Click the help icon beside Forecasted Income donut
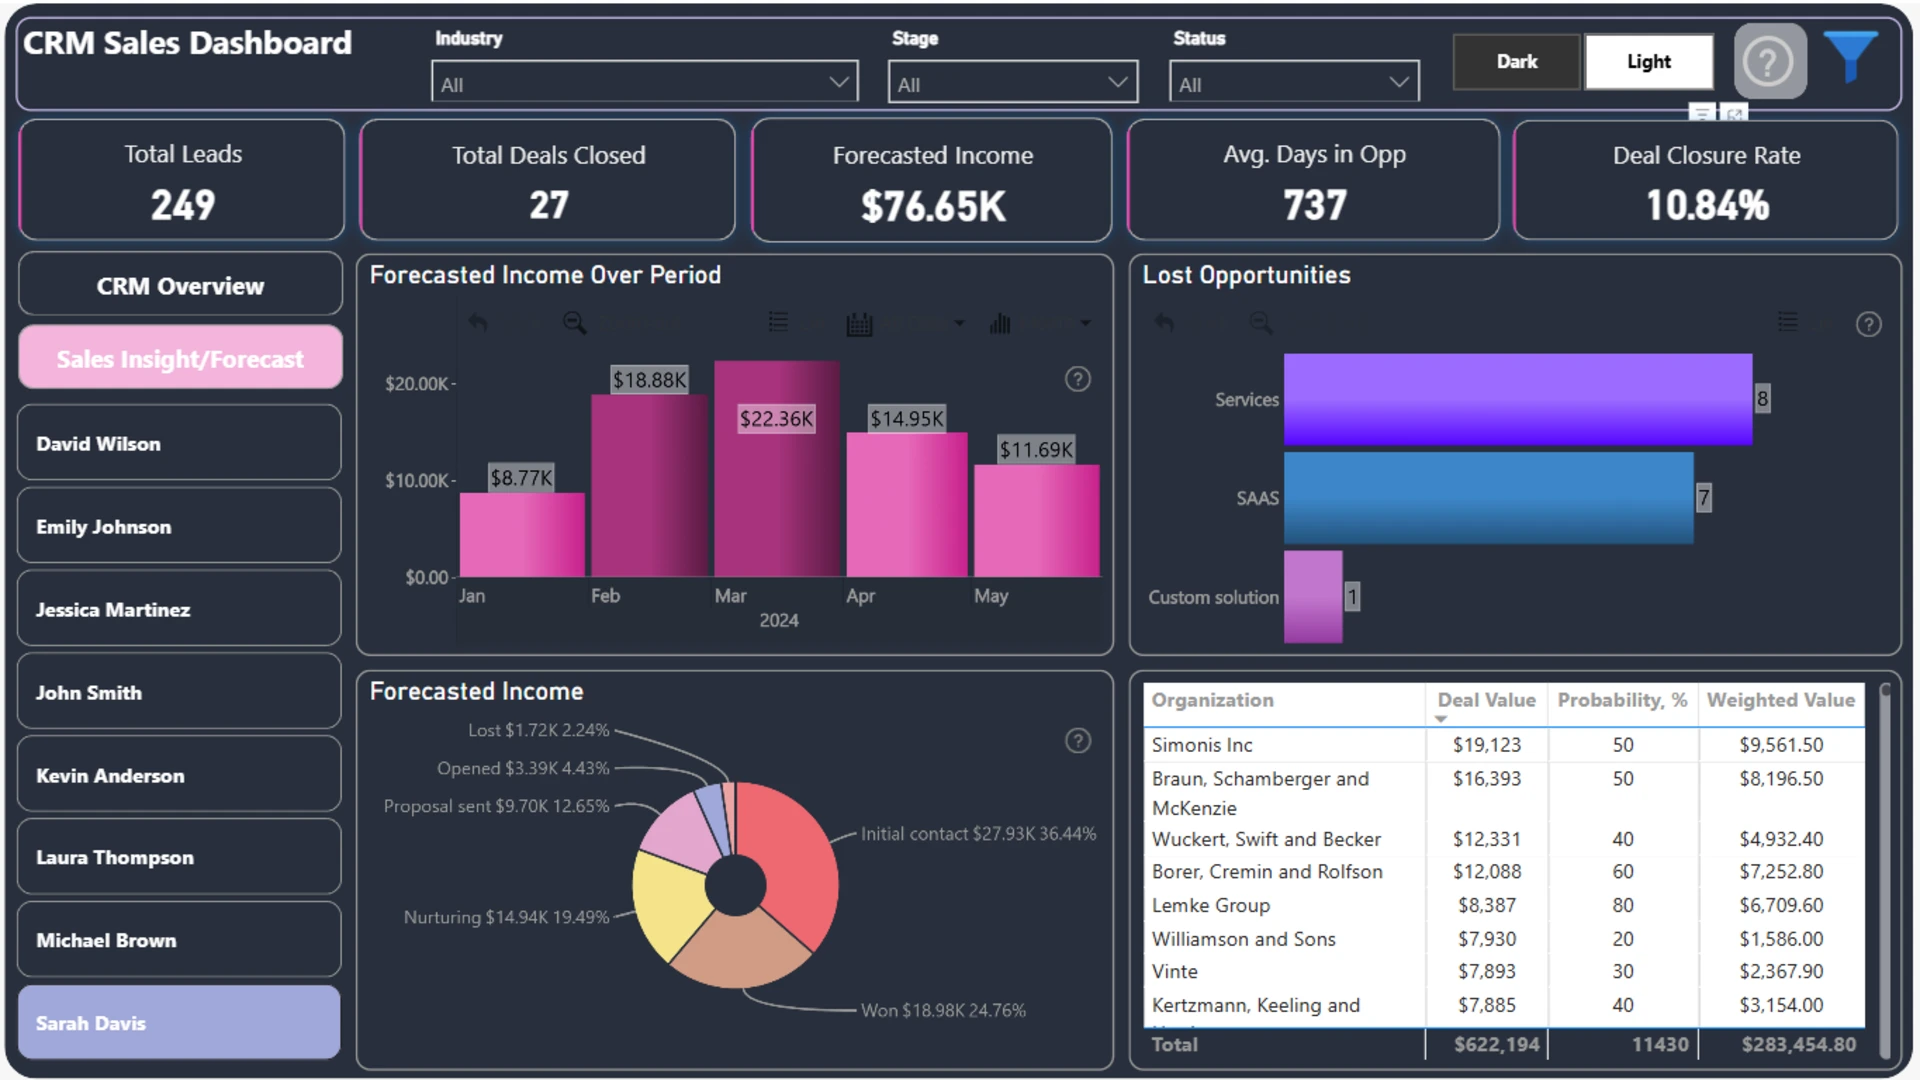Screen dimensions: 1920x1080 click(1077, 741)
